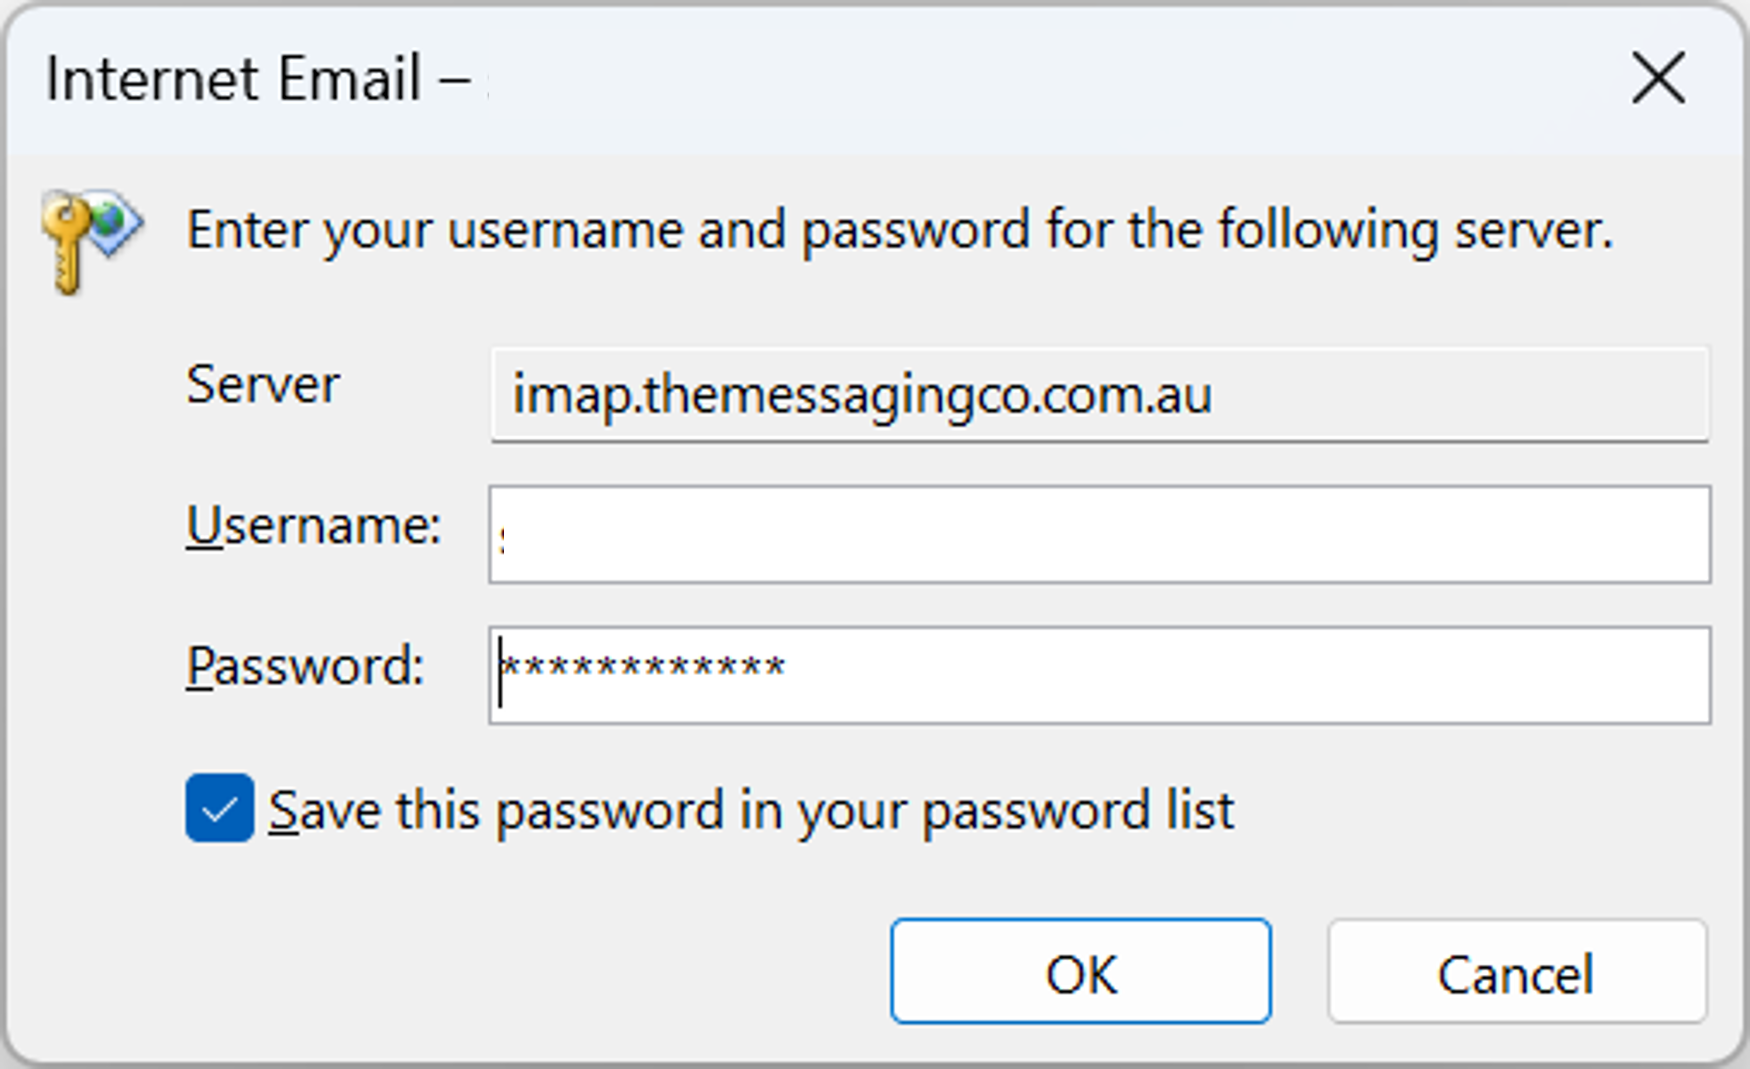1750x1069 pixels.
Task: Click inside the Username text field
Action: [x=1100, y=532]
